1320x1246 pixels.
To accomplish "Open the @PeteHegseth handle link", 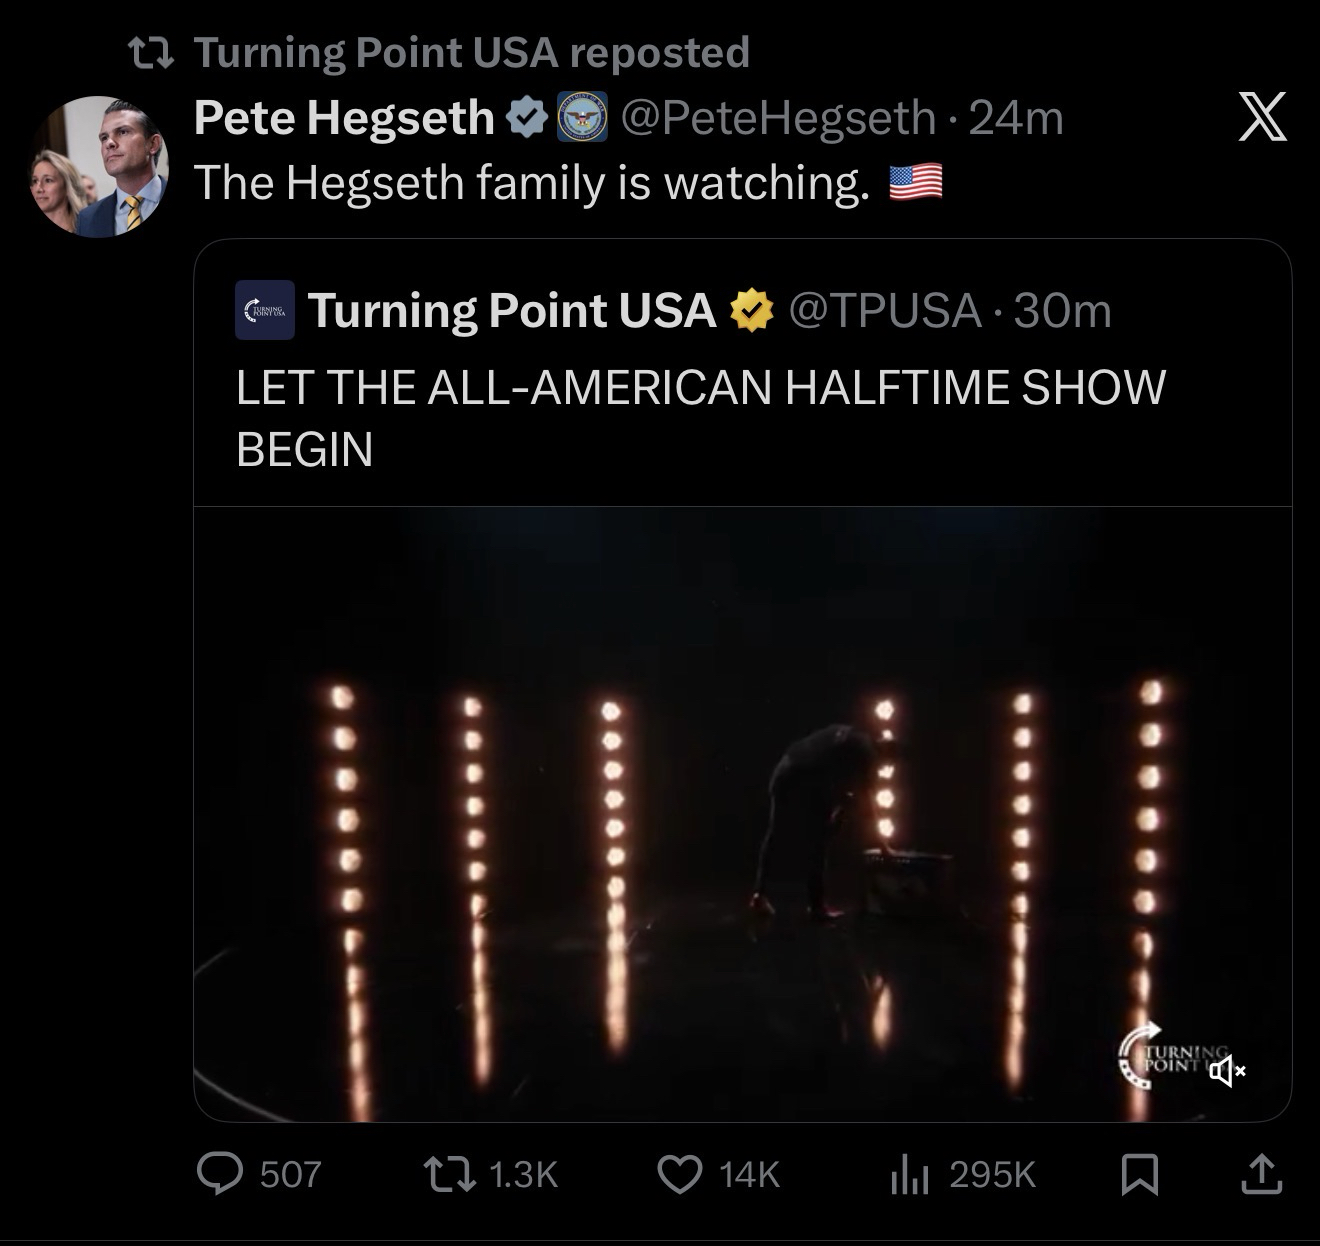I will [x=778, y=118].
